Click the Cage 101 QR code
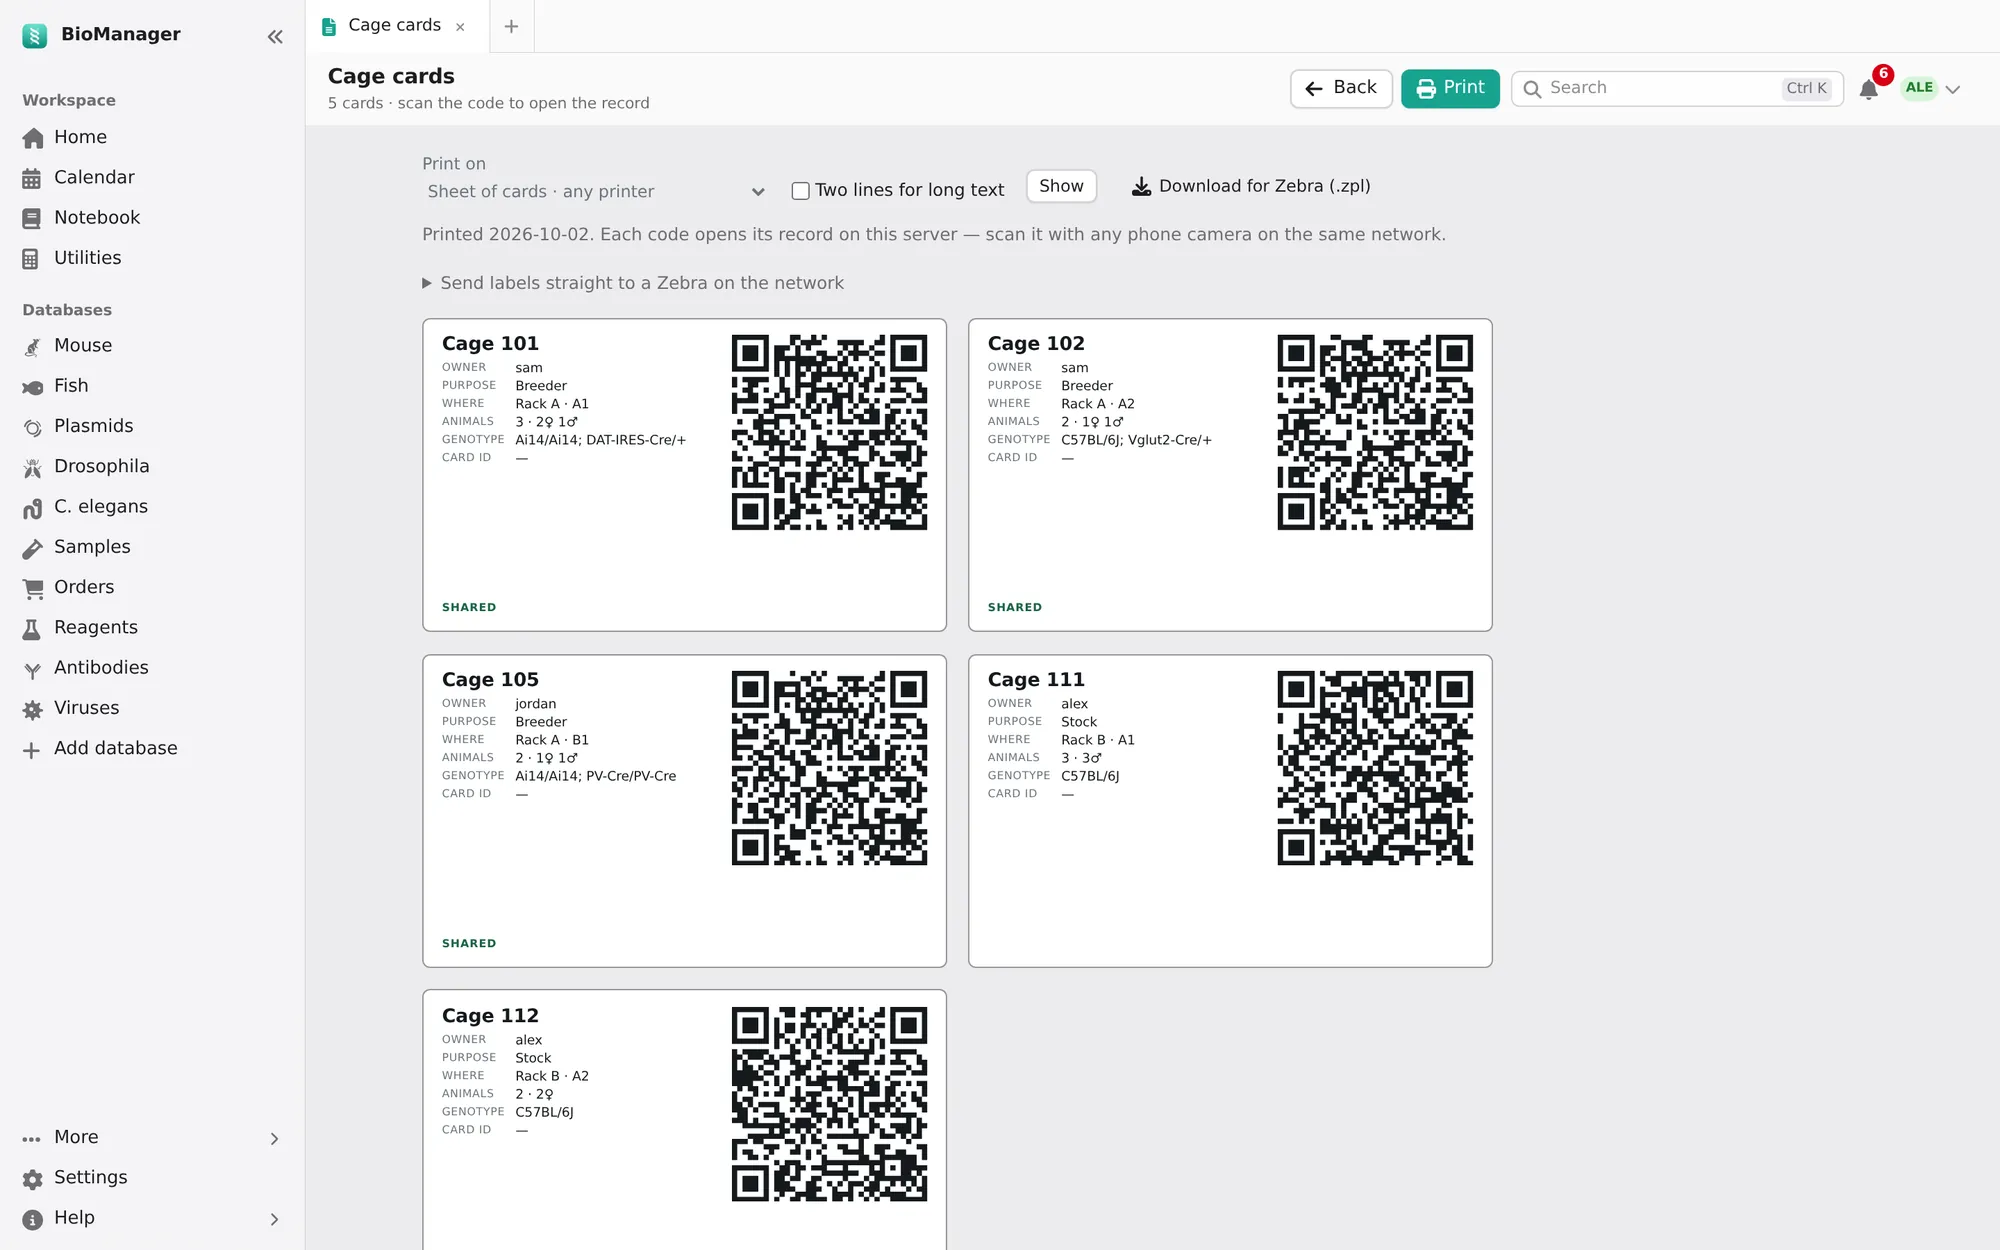2000x1250 pixels. tap(829, 432)
